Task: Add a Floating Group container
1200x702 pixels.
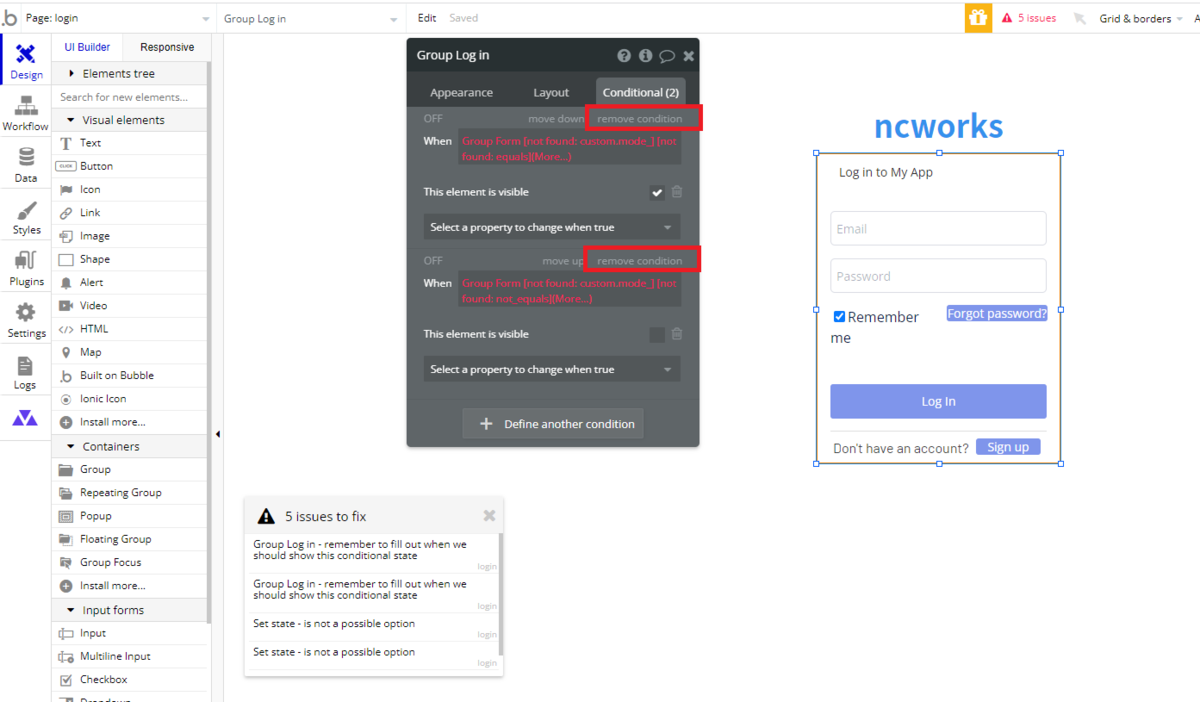Action: pos(130,539)
